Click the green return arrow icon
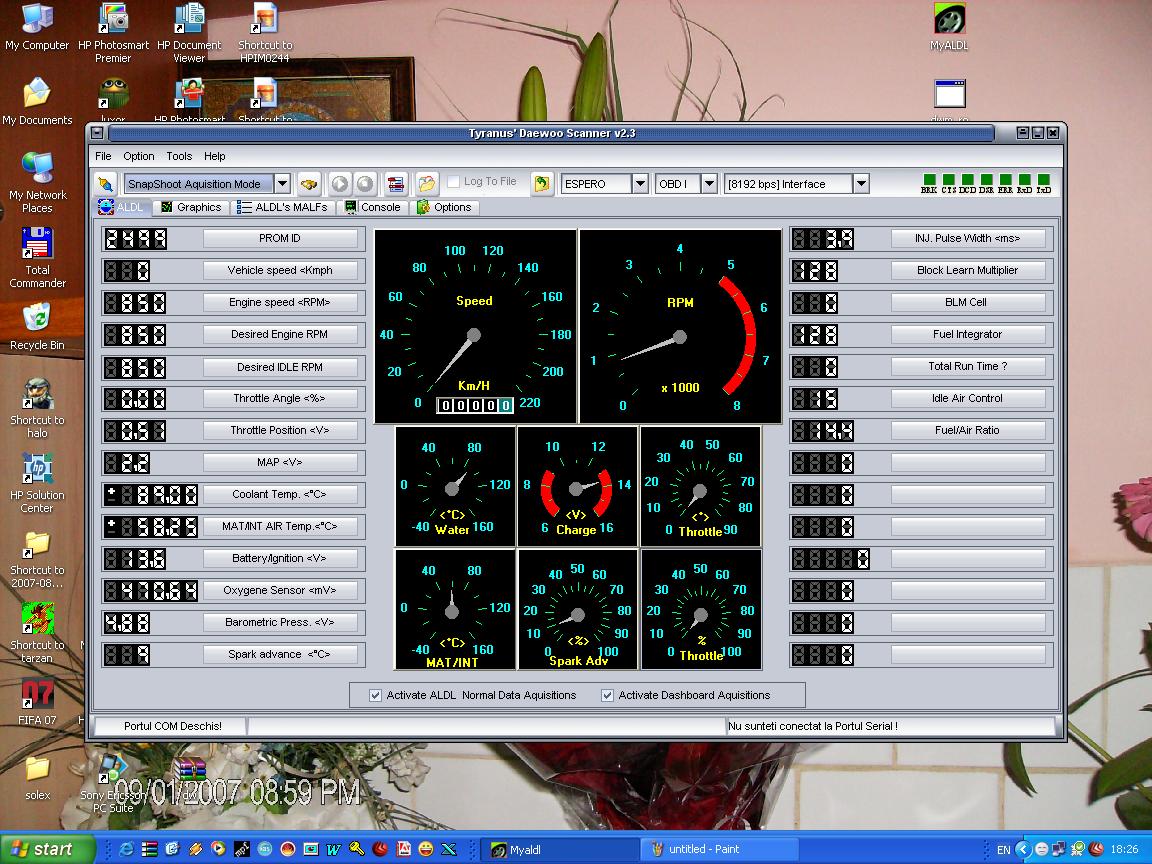 541,184
